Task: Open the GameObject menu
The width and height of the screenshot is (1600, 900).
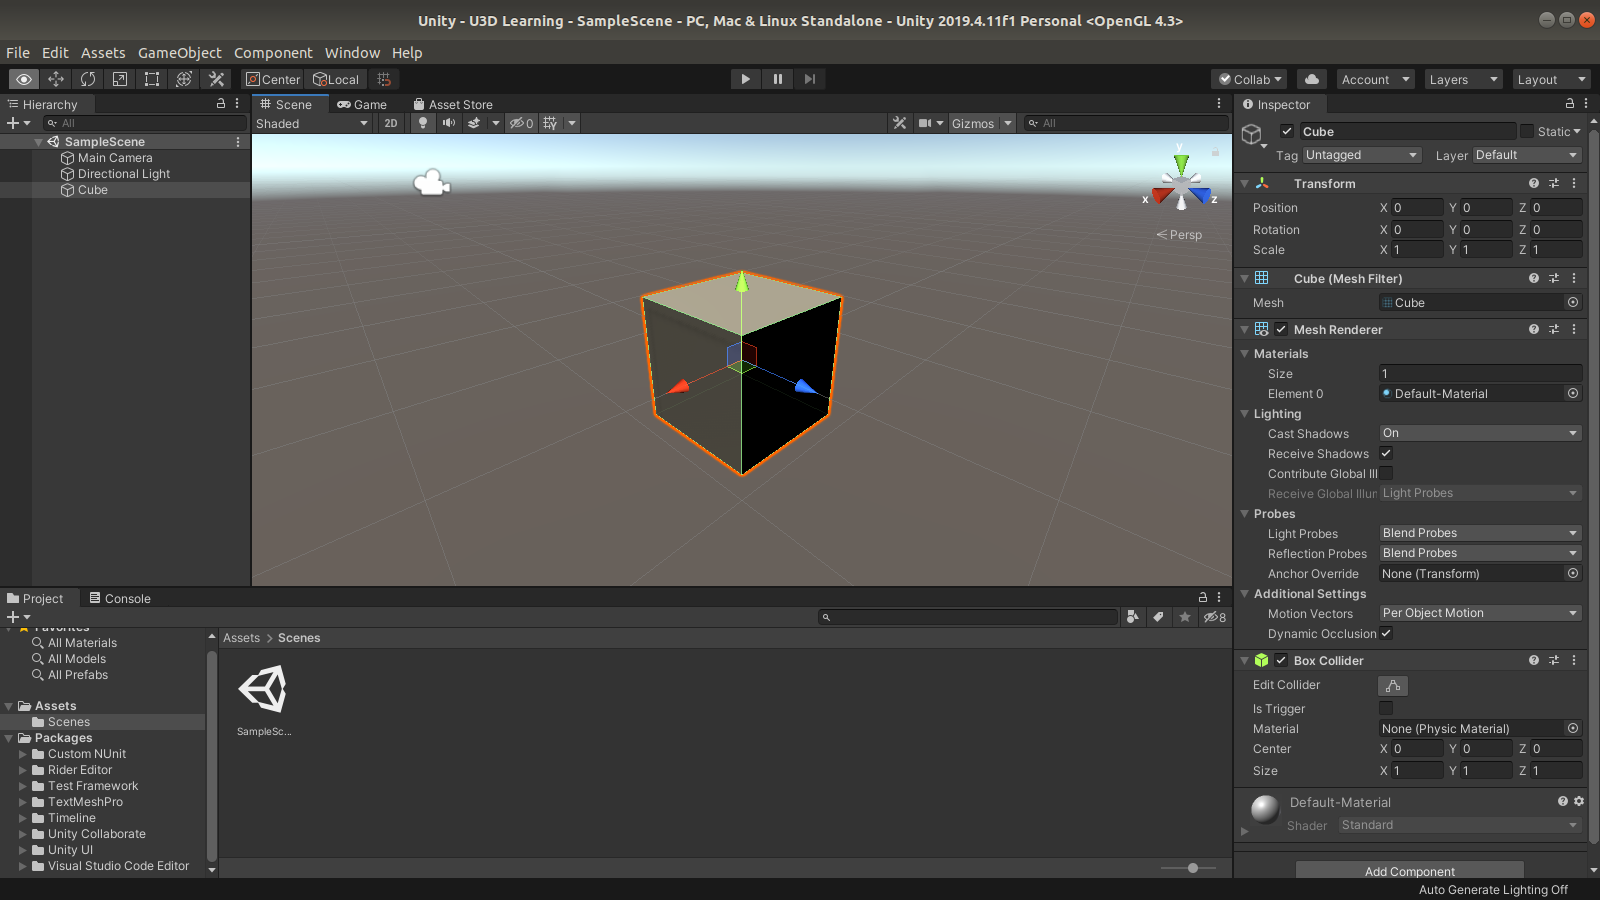Action: (180, 53)
